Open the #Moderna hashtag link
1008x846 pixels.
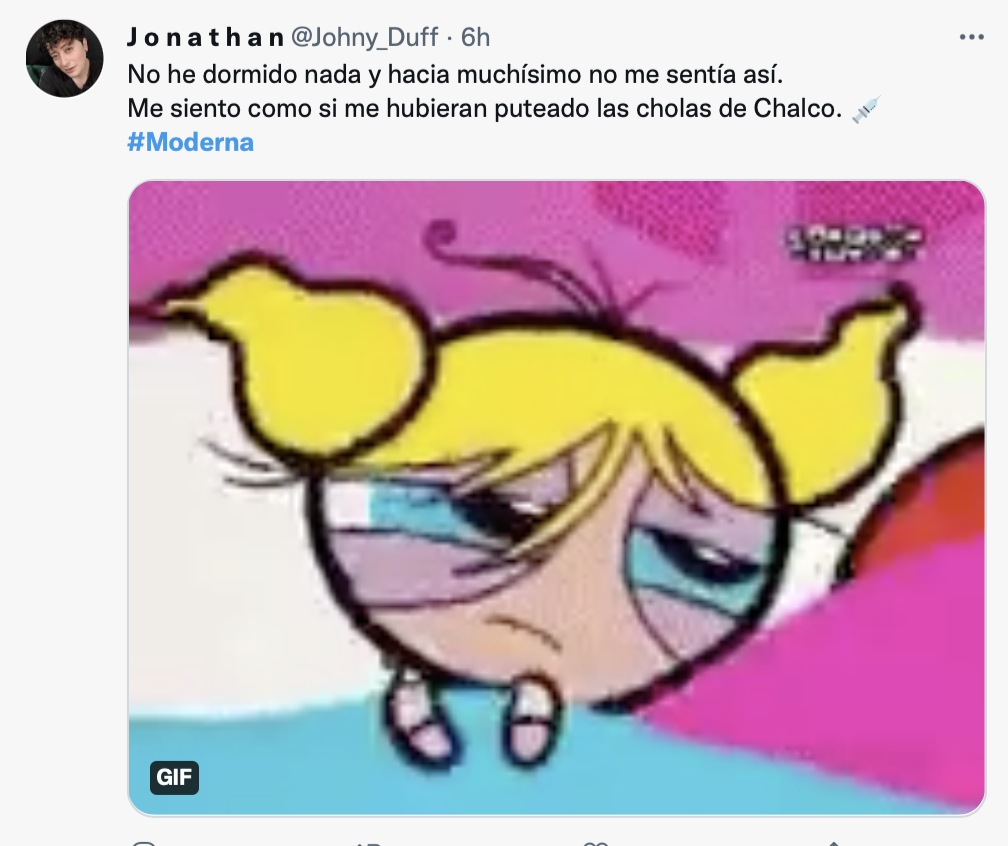tap(190, 142)
